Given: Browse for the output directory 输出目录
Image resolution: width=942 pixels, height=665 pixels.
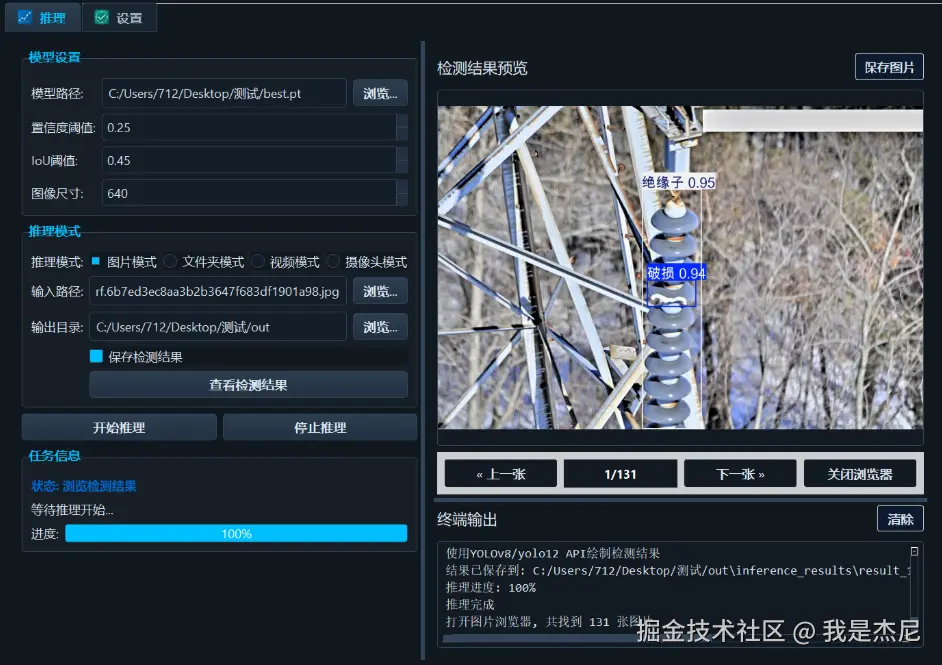Looking at the screenshot, I should [x=380, y=326].
